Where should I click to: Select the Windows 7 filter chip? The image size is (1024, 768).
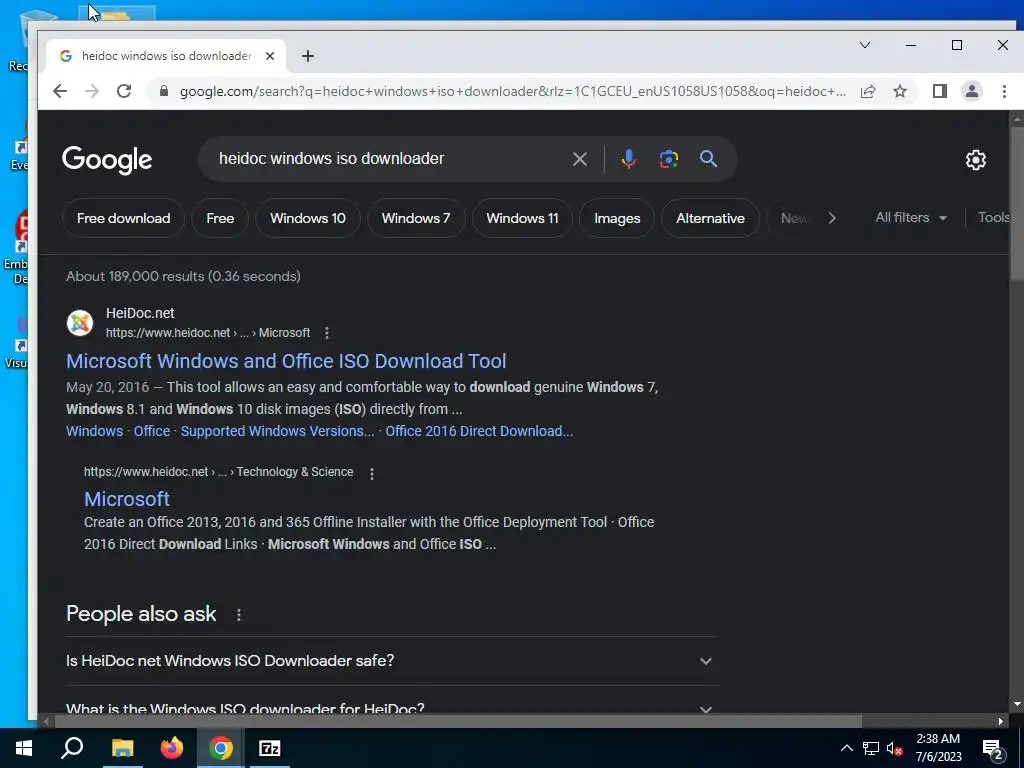pyautogui.click(x=416, y=218)
